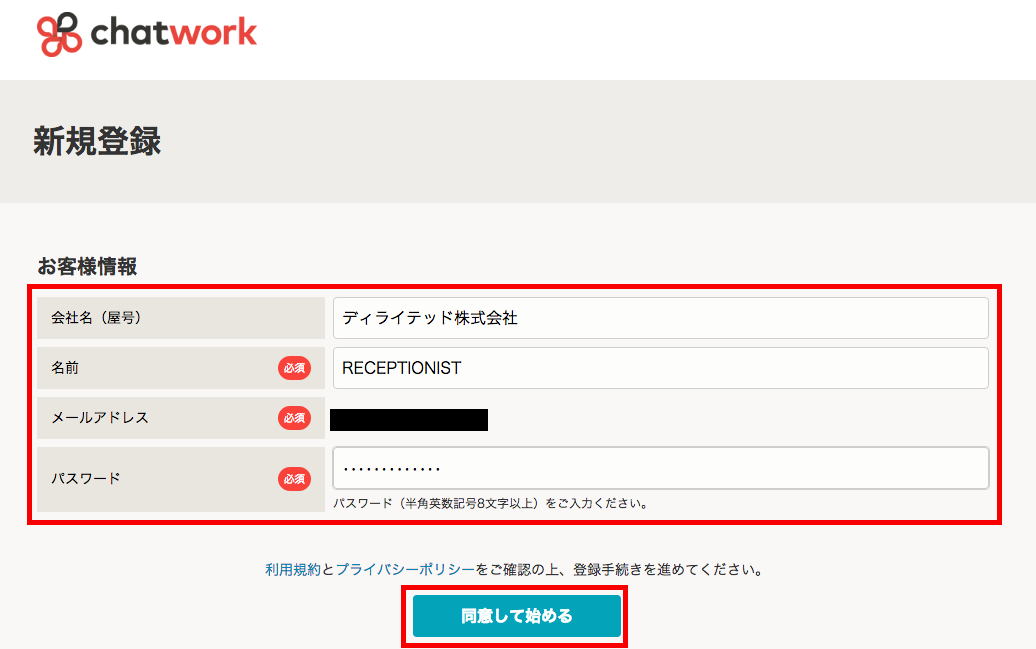Click into the パスワード input field

point(660,468)
